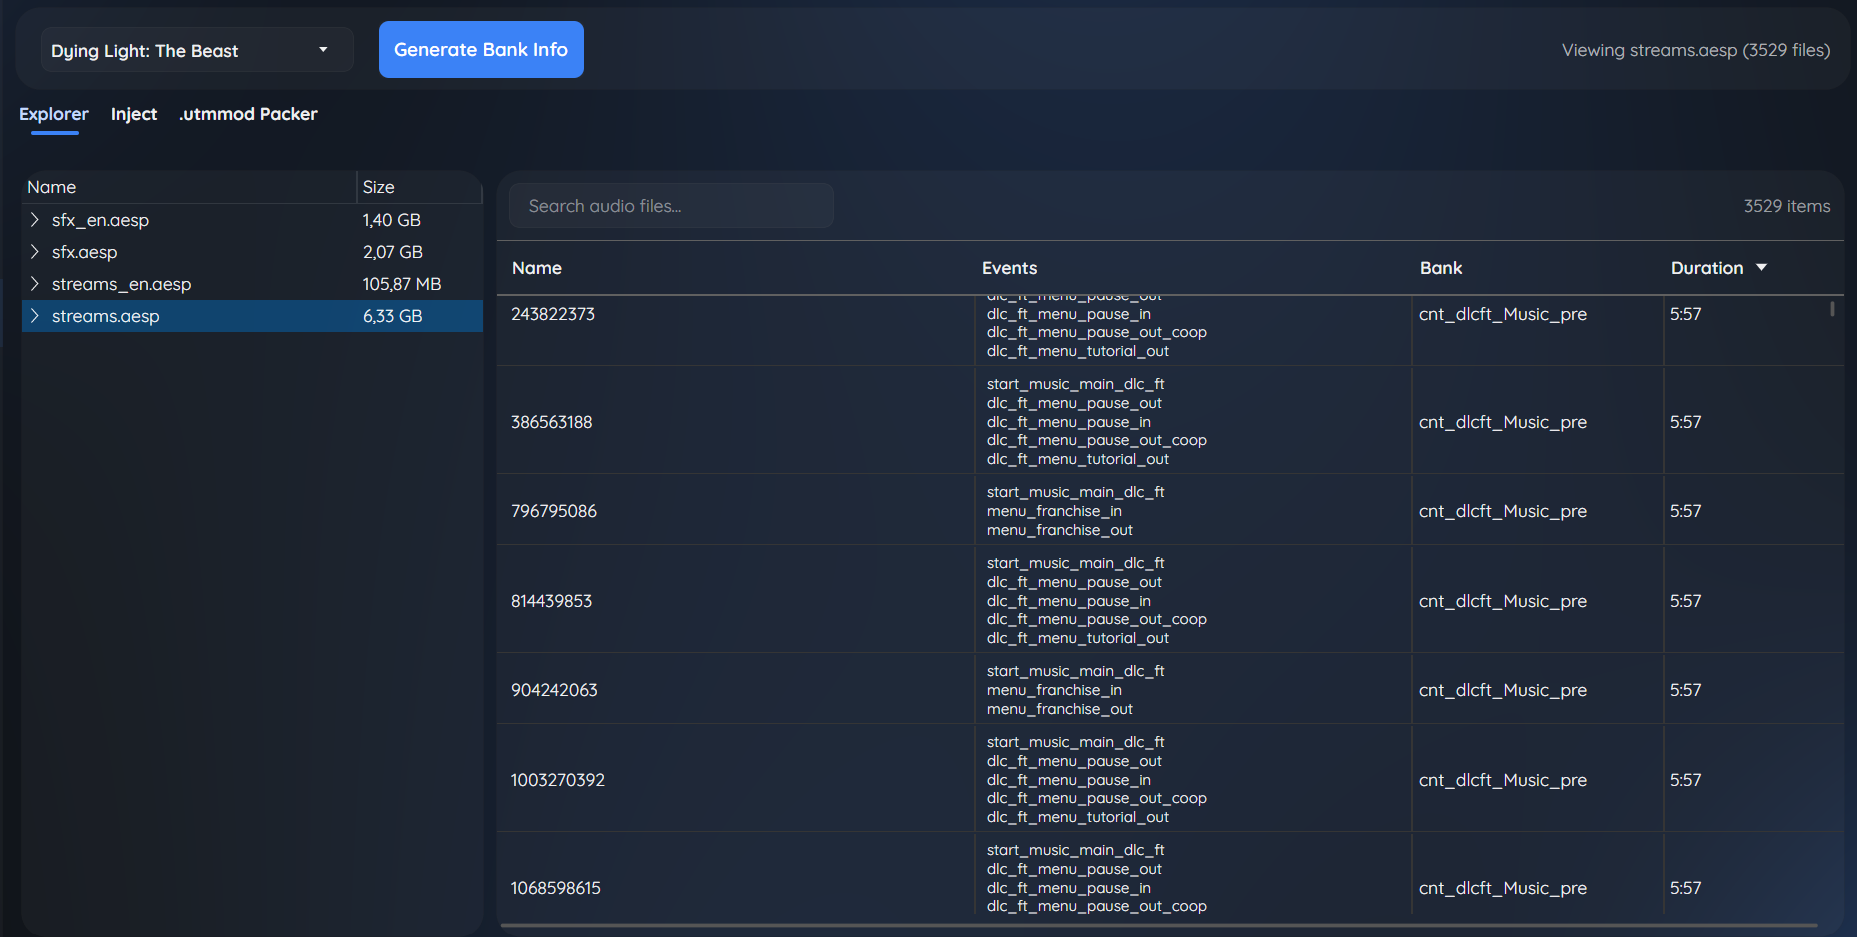Sort by the Name column header
Viewport: 1857px width, 937px height.
pyautogui.click(x=537, y=268)
